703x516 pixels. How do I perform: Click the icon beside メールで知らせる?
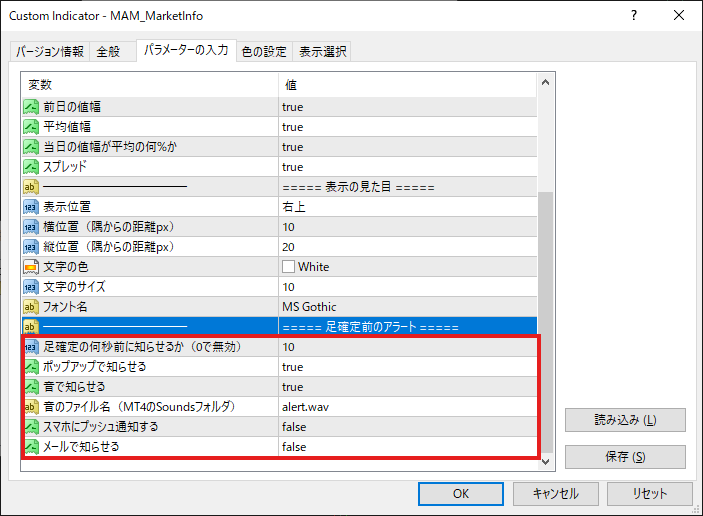(x=31, y=447)
